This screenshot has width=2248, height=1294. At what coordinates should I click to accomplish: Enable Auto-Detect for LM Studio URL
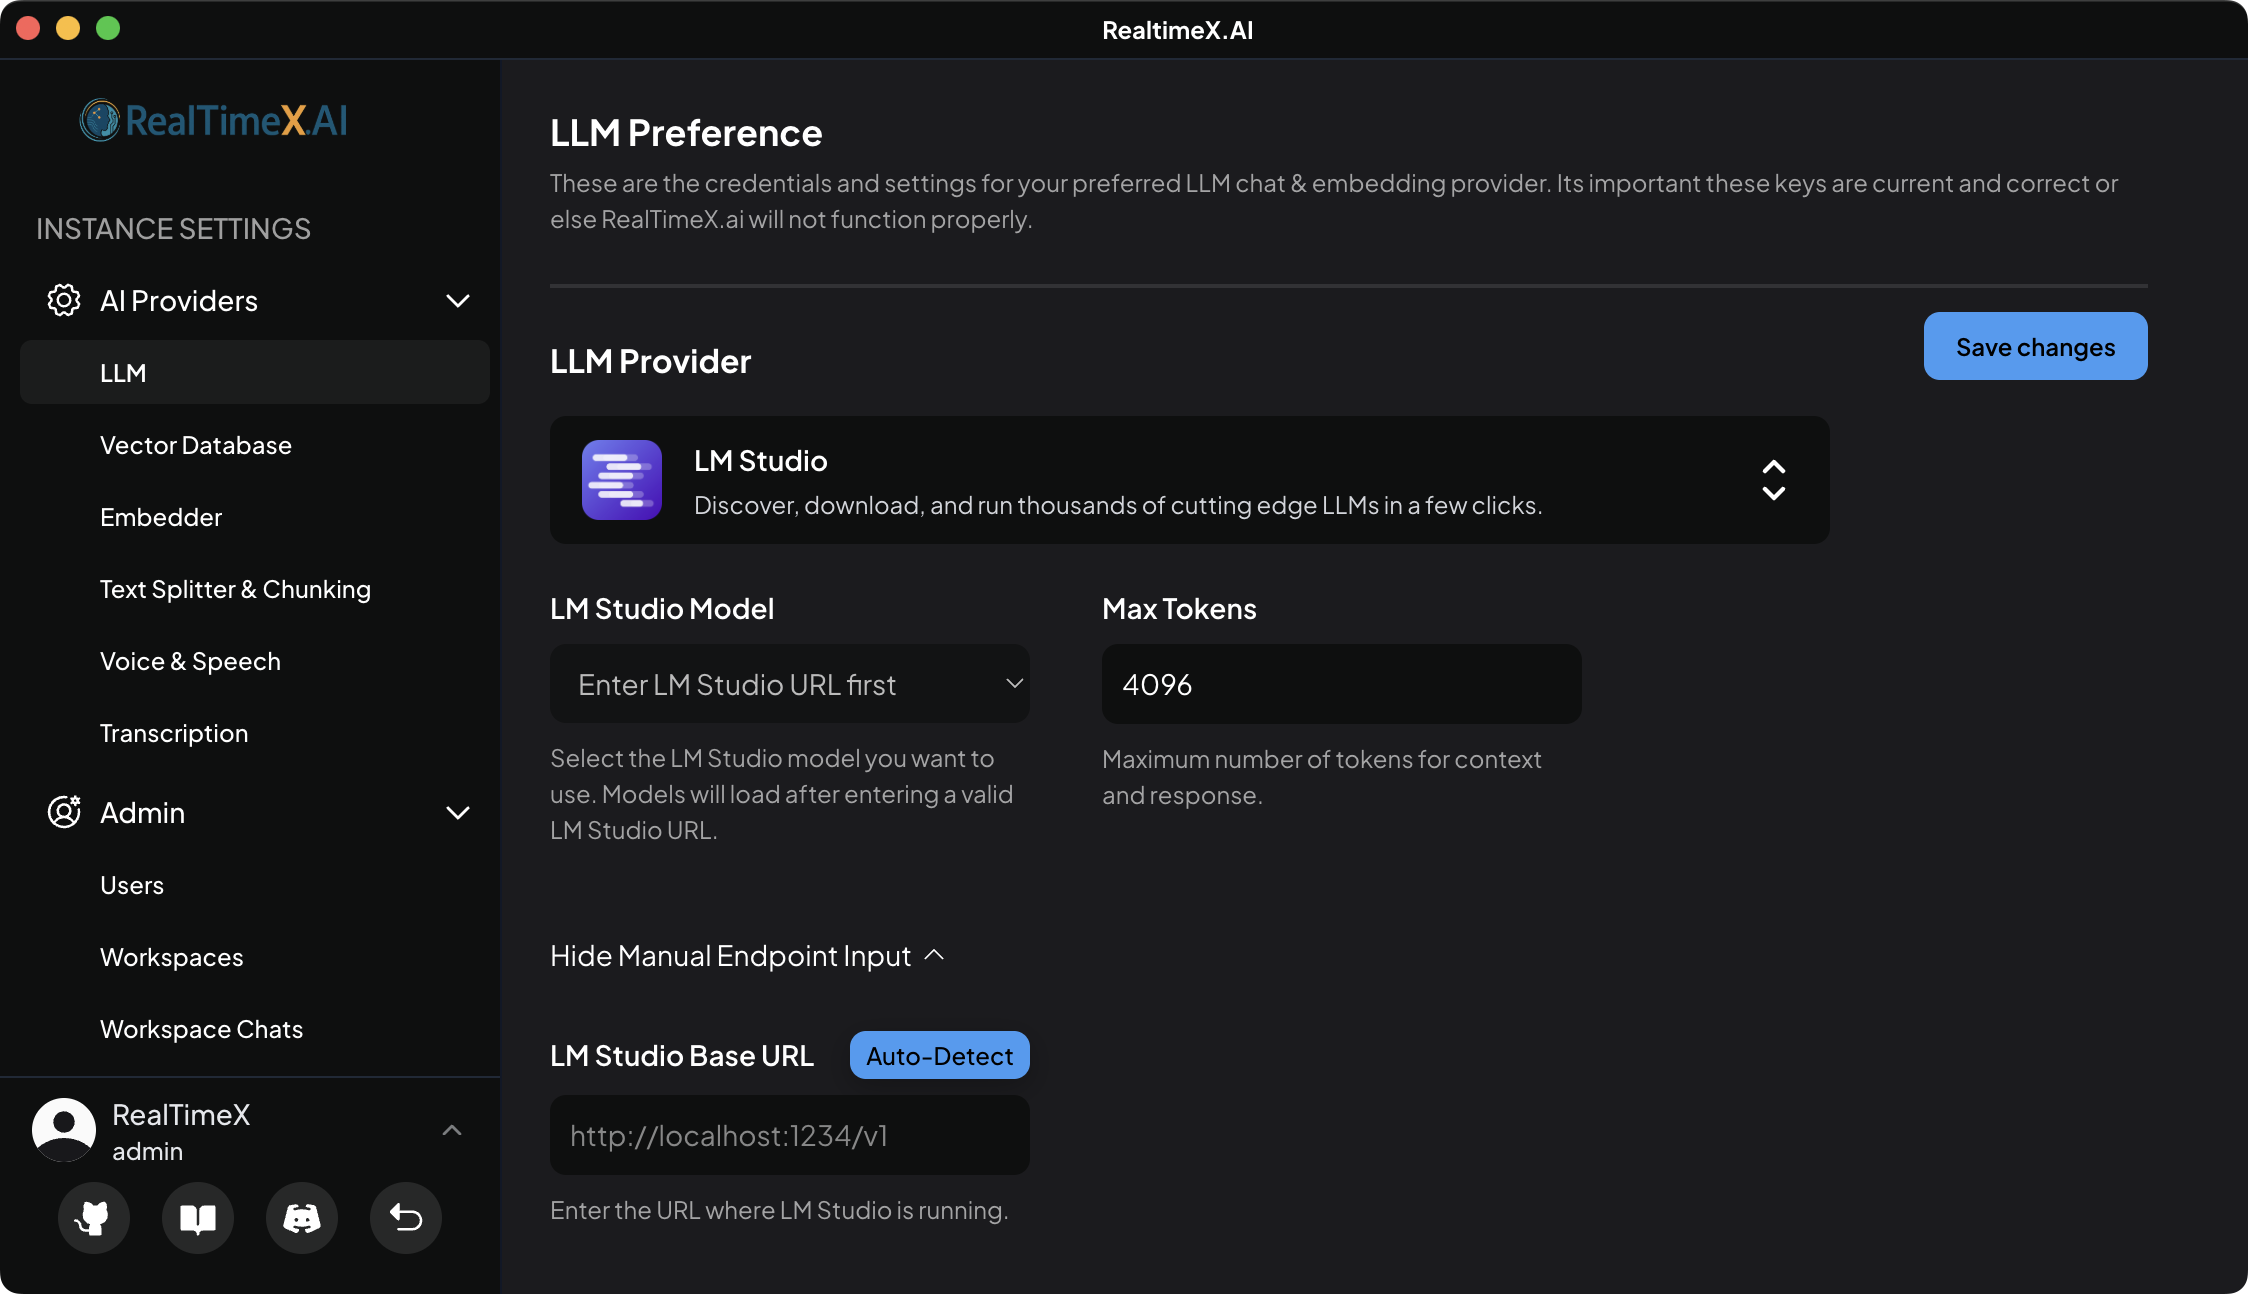[938, 1054]
